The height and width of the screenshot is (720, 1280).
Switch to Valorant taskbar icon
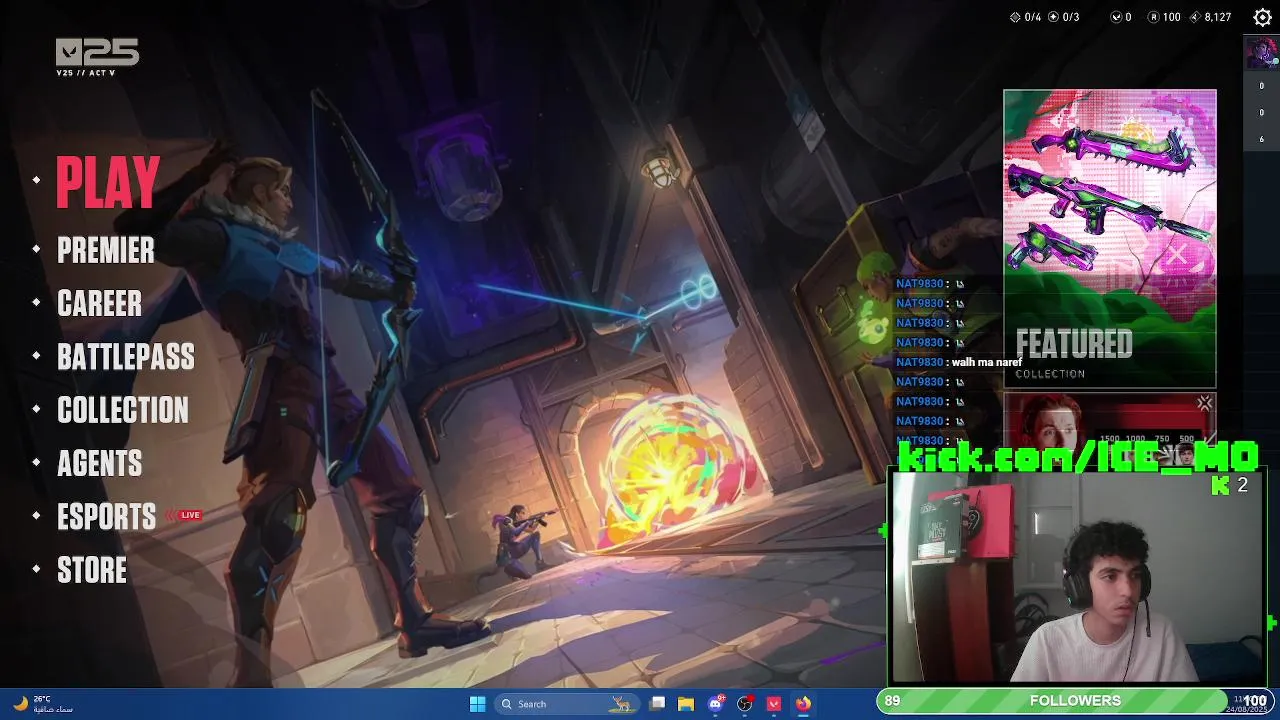[774, 704]
